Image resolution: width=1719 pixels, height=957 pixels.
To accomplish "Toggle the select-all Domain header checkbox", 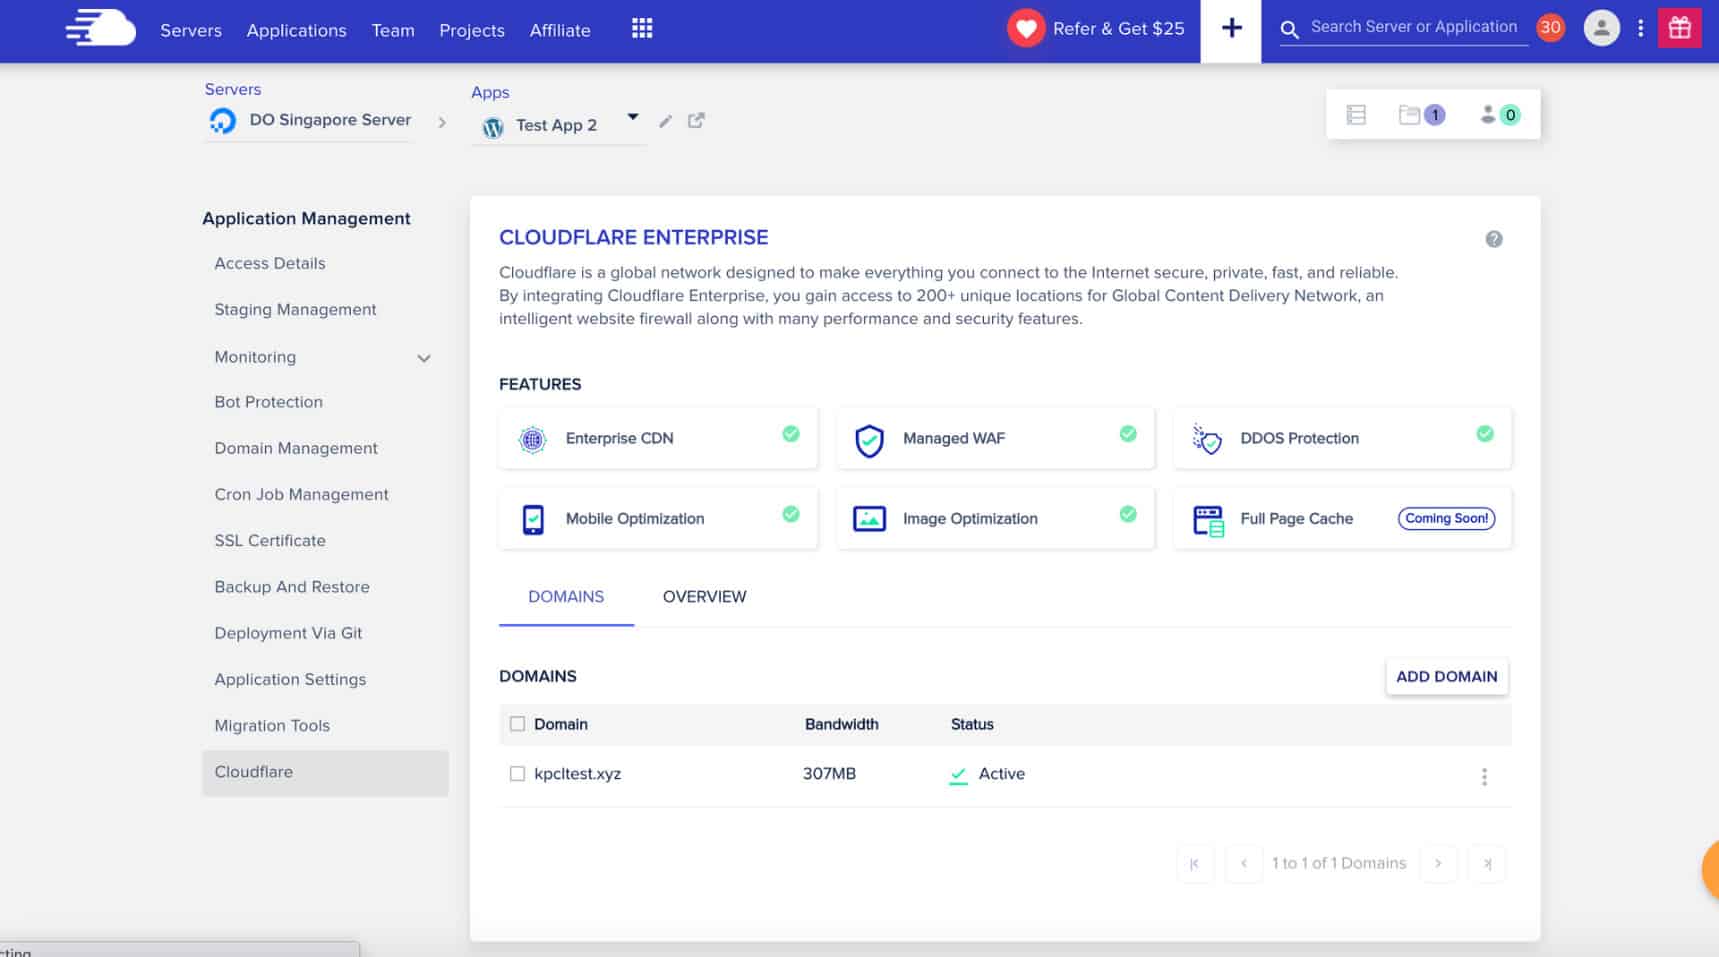I will pyautogui.click(x=517, y=724).
